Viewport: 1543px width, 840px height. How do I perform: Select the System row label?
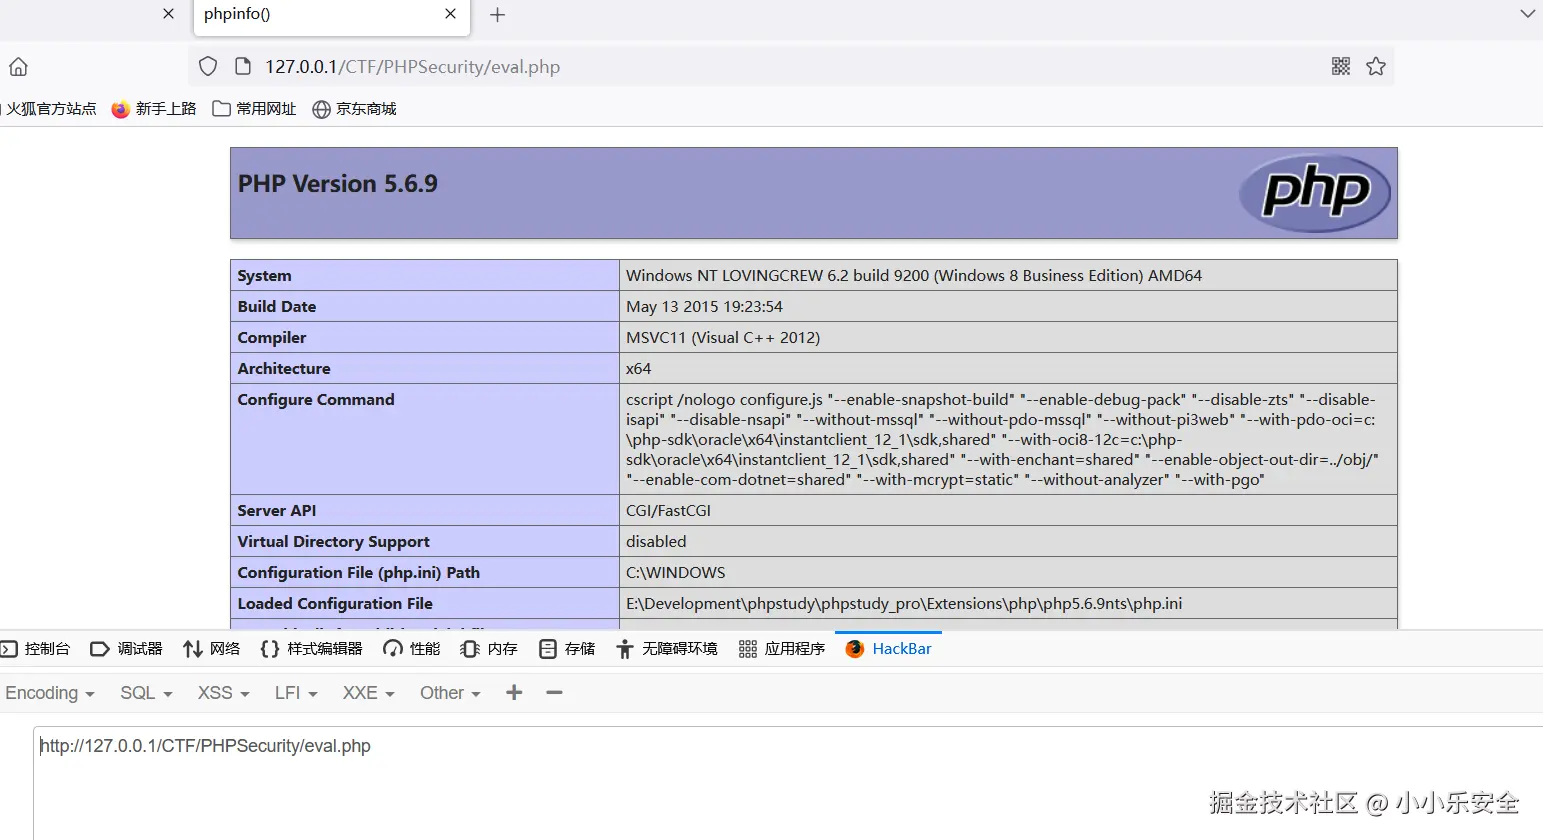(265, 276)
